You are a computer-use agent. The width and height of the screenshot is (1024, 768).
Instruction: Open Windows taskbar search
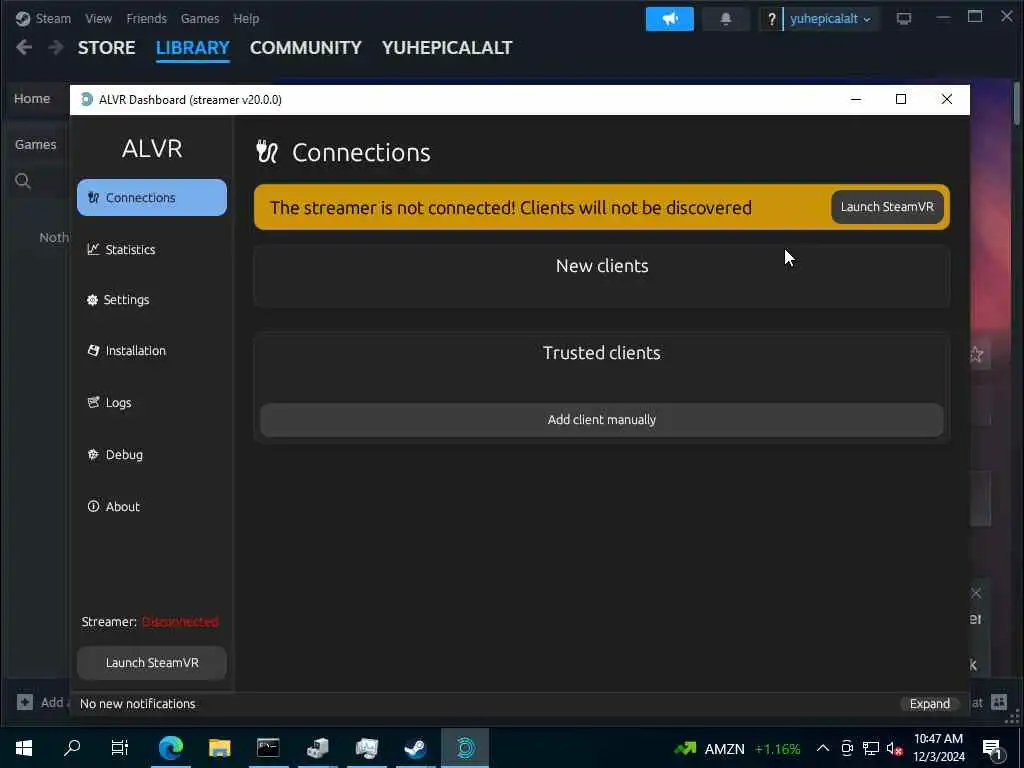(72, 748)
